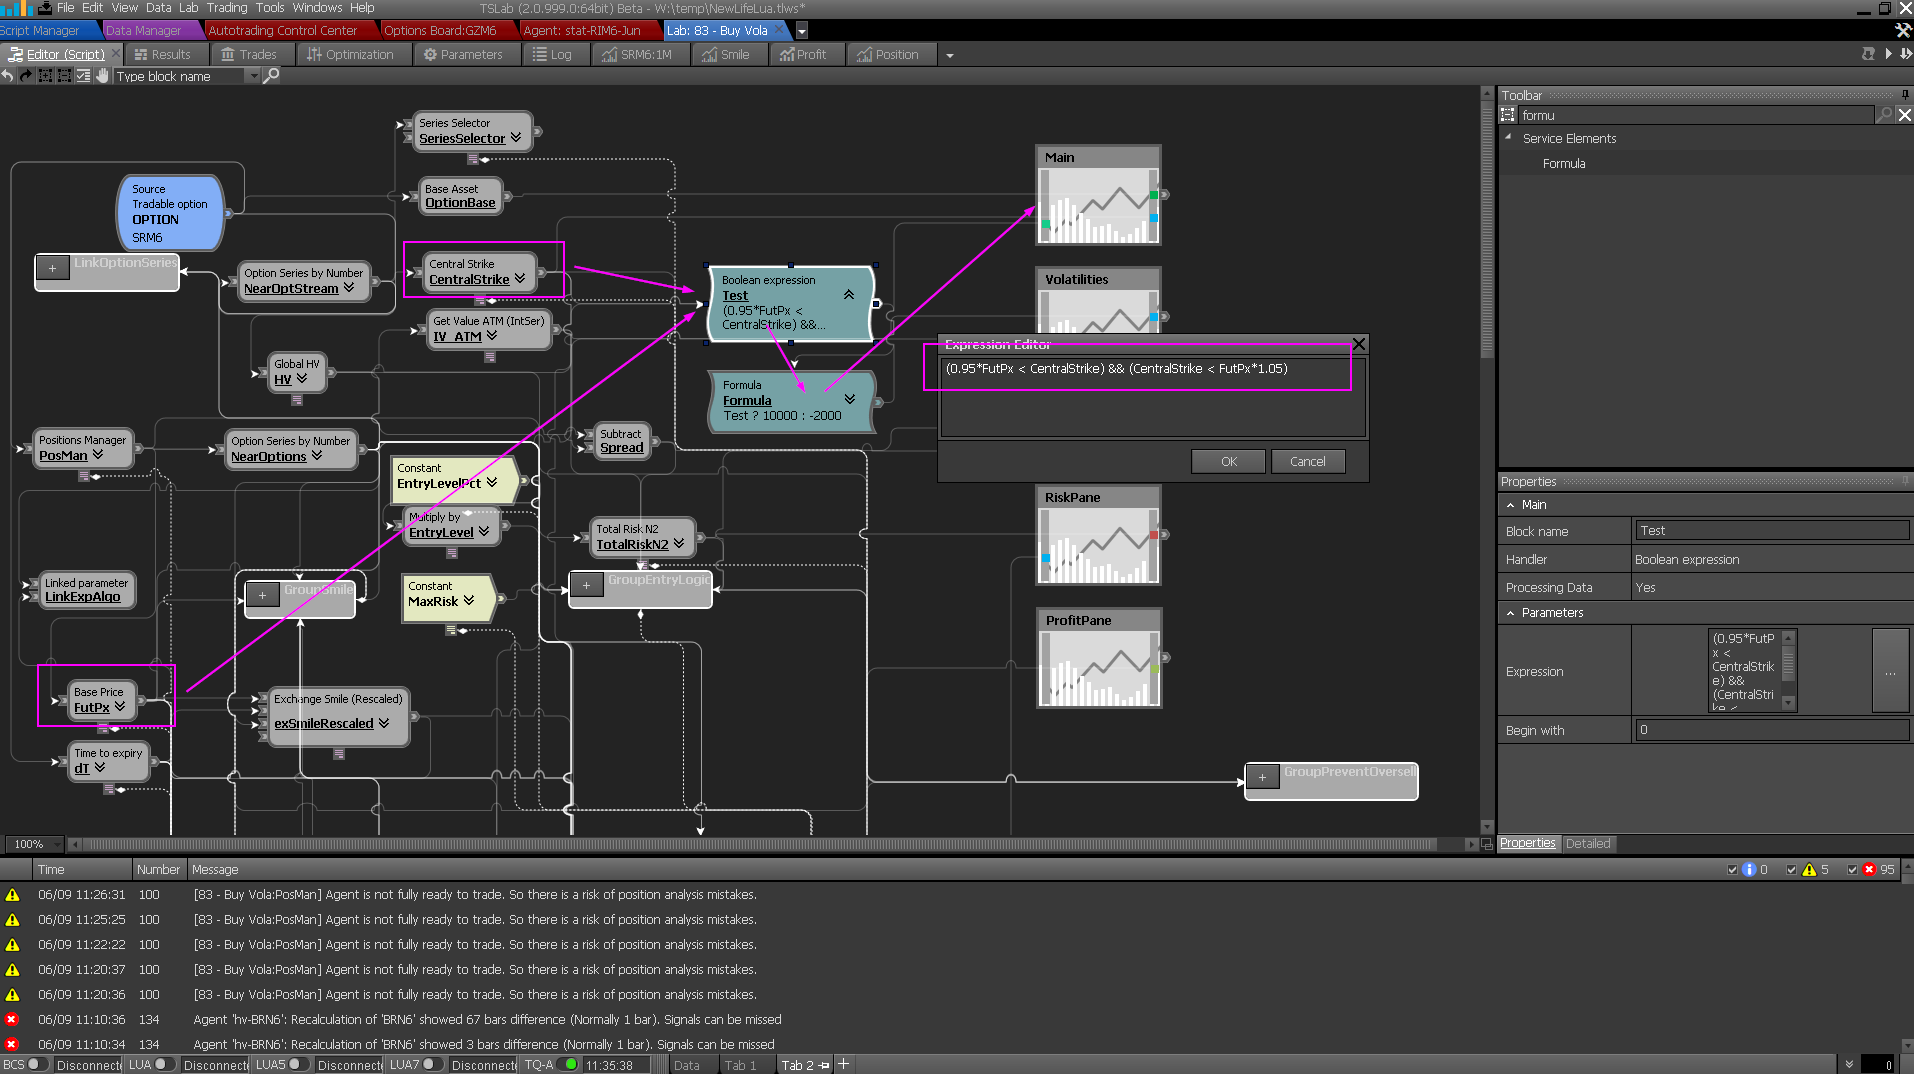Viewport: 1914px width, 1074px height.
Task: Click the block name search magnifier
Action: 271,76
